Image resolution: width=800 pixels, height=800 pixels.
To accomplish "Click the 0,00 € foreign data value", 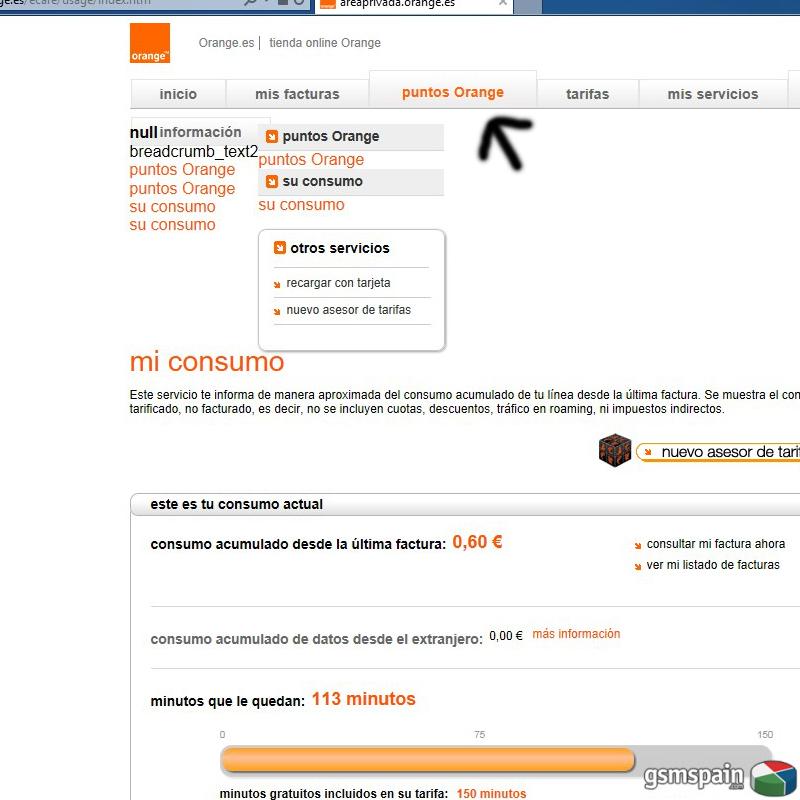I will (x=506, y=636).
